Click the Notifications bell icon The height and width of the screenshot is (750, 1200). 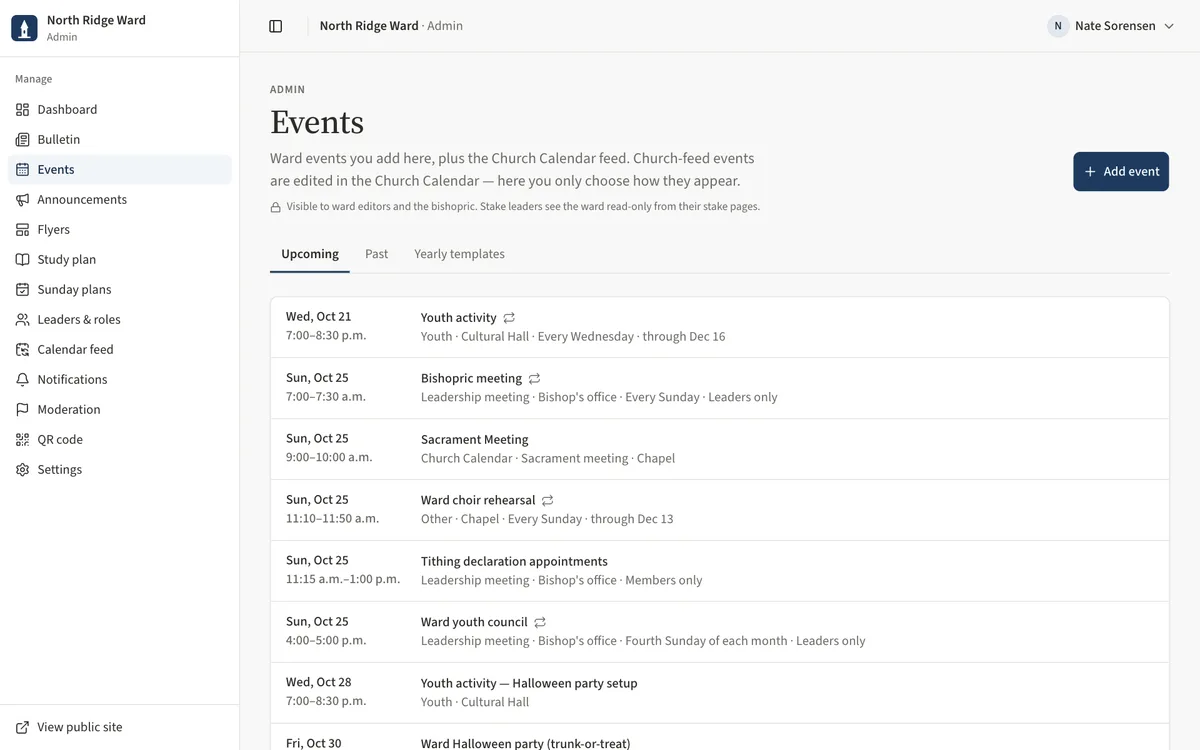coord(22,380)
